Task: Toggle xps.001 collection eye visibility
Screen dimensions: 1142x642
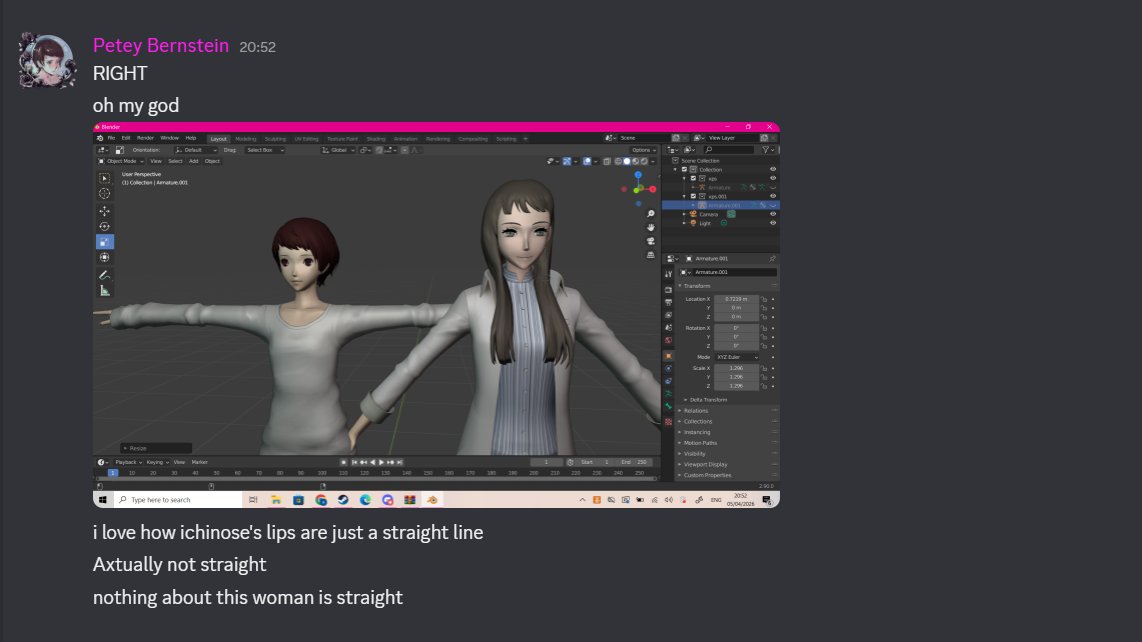Action: coord(773,196)
